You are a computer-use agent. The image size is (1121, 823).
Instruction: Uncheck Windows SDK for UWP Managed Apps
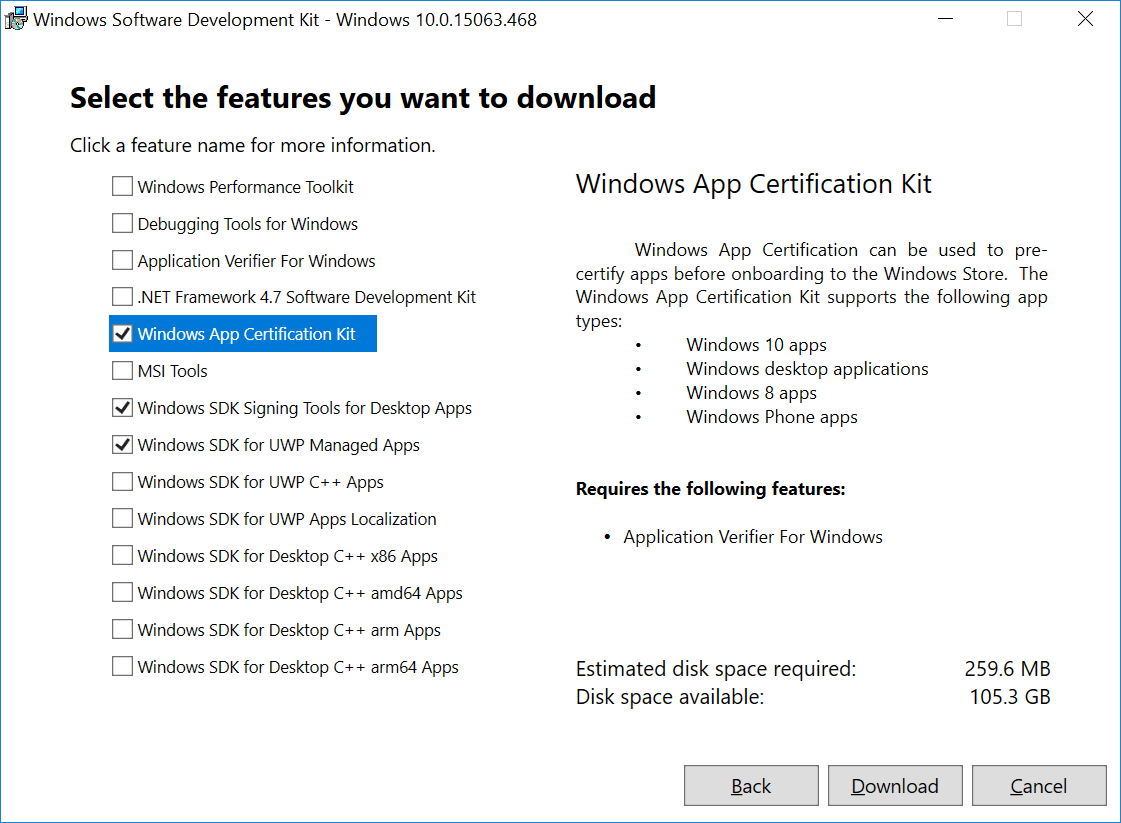122,445
